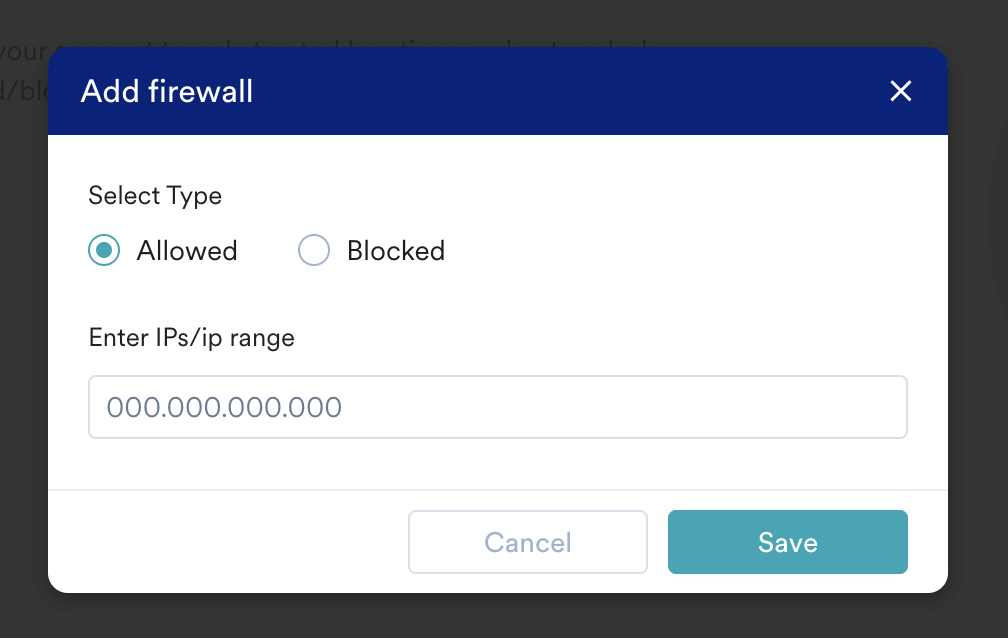Screen dimensions: 1008x638
Task: Click the Enter IPs/ip range label
Action: (191, 337)
